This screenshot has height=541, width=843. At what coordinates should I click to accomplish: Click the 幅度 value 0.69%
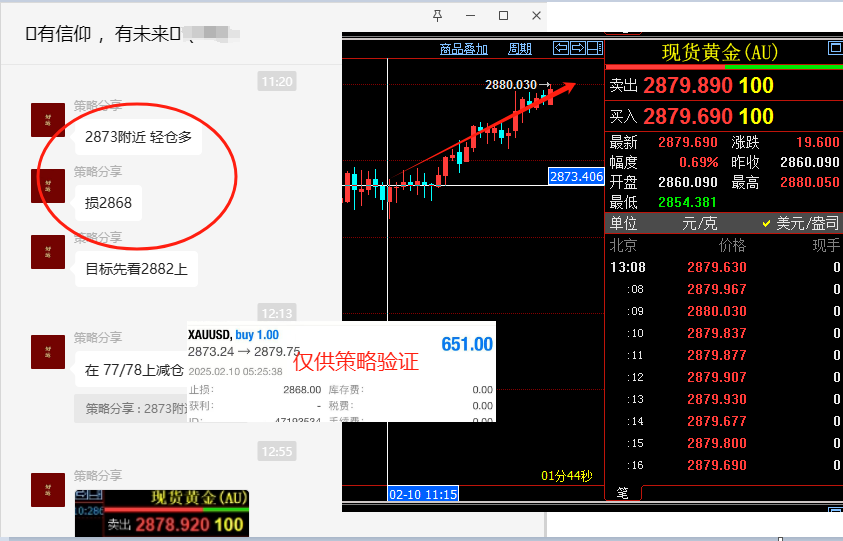pyautogui.click(x=698, y=162)
